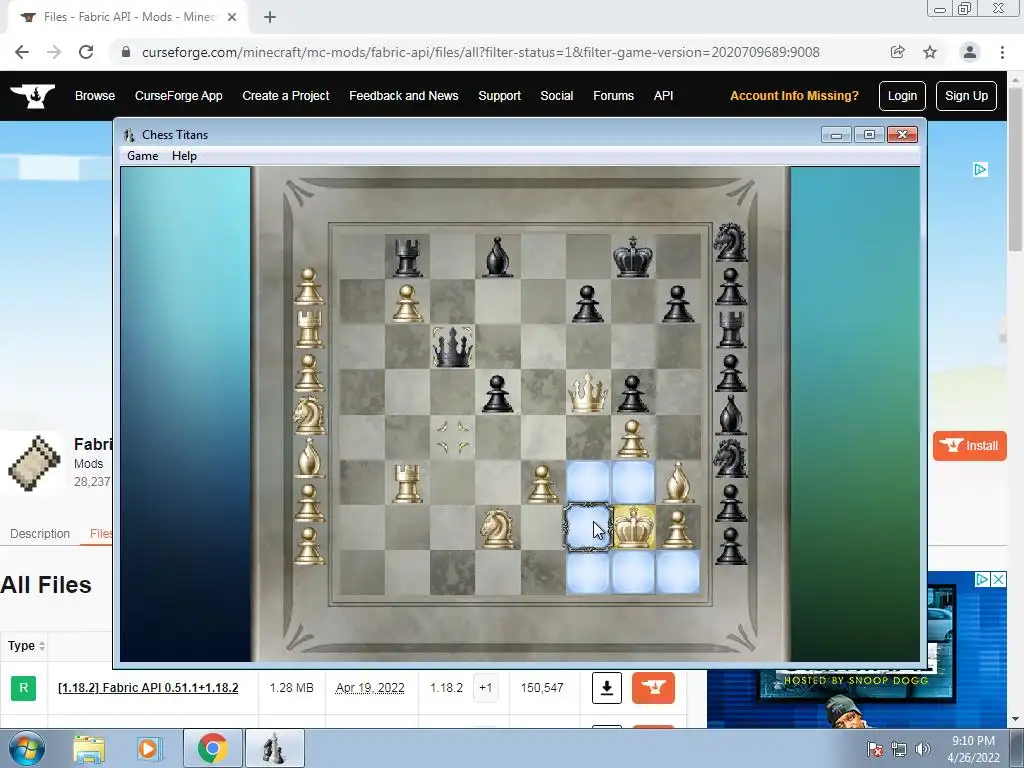
Task: Select the white bishop beside the king
Action: (x=678, y=482)
